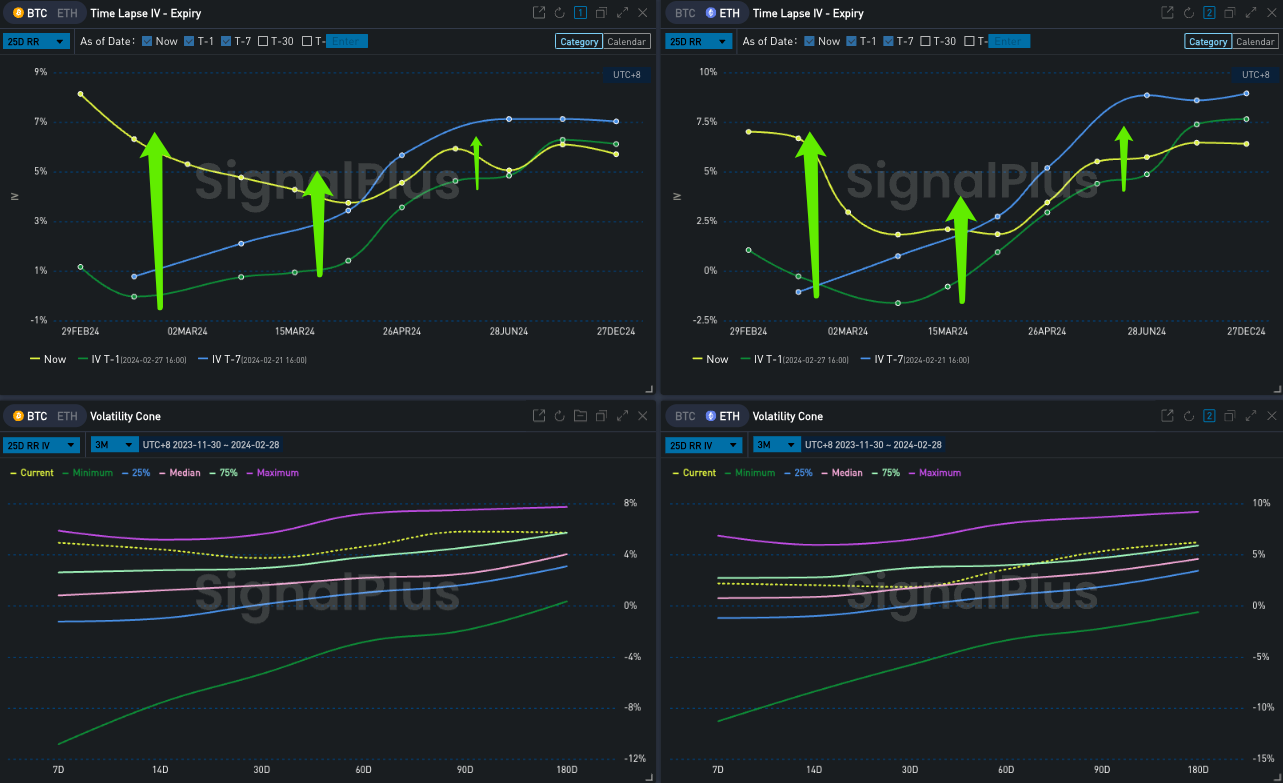
Task: Enable T-30 checkbox in BTC Time Lapse
Action: (x=263, y=41)
